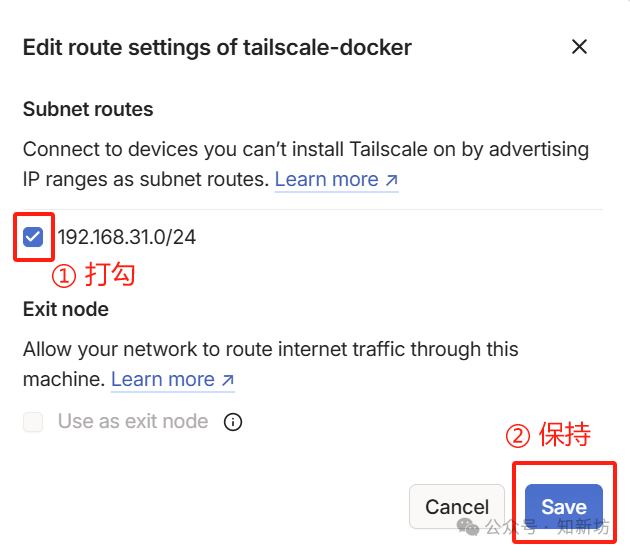Click external-link arrow beside exit node Learn more
This screenshot has height=552, width=630.
(227, 380)
